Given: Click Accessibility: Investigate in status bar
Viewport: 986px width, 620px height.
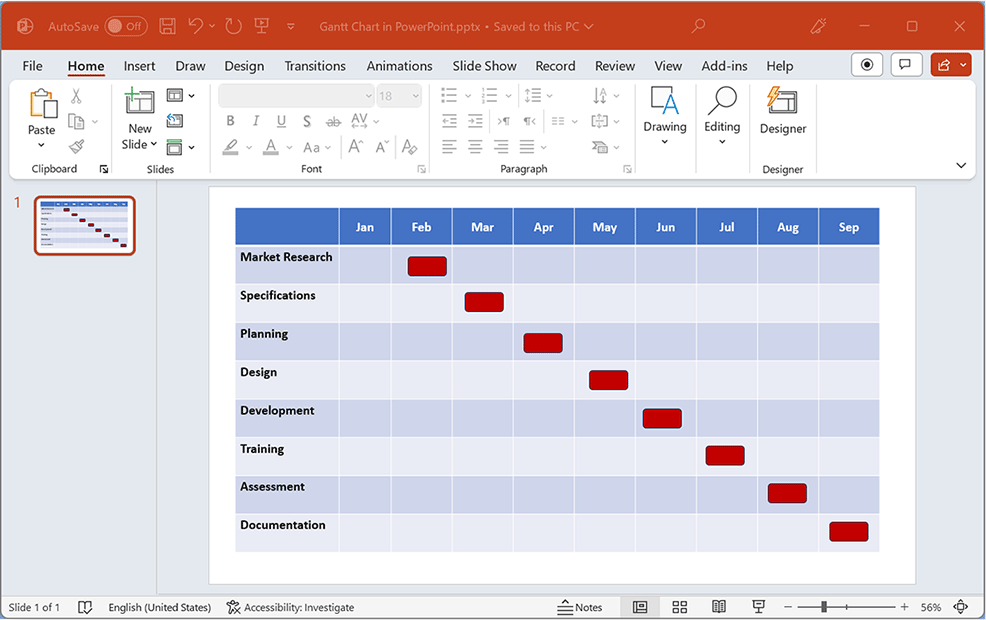Looking at the screenshot, I should tap(290, 607).
